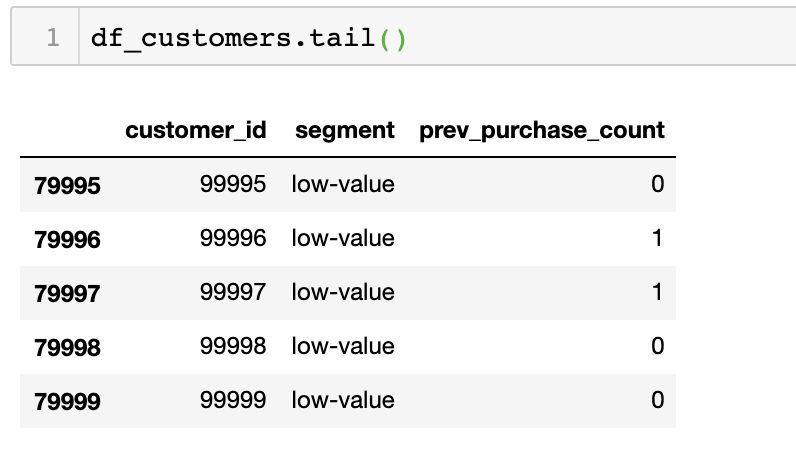Select customer_id value 99995
Image resolution: width=796 pixels, height=450 pixels.
click(233, 184)
